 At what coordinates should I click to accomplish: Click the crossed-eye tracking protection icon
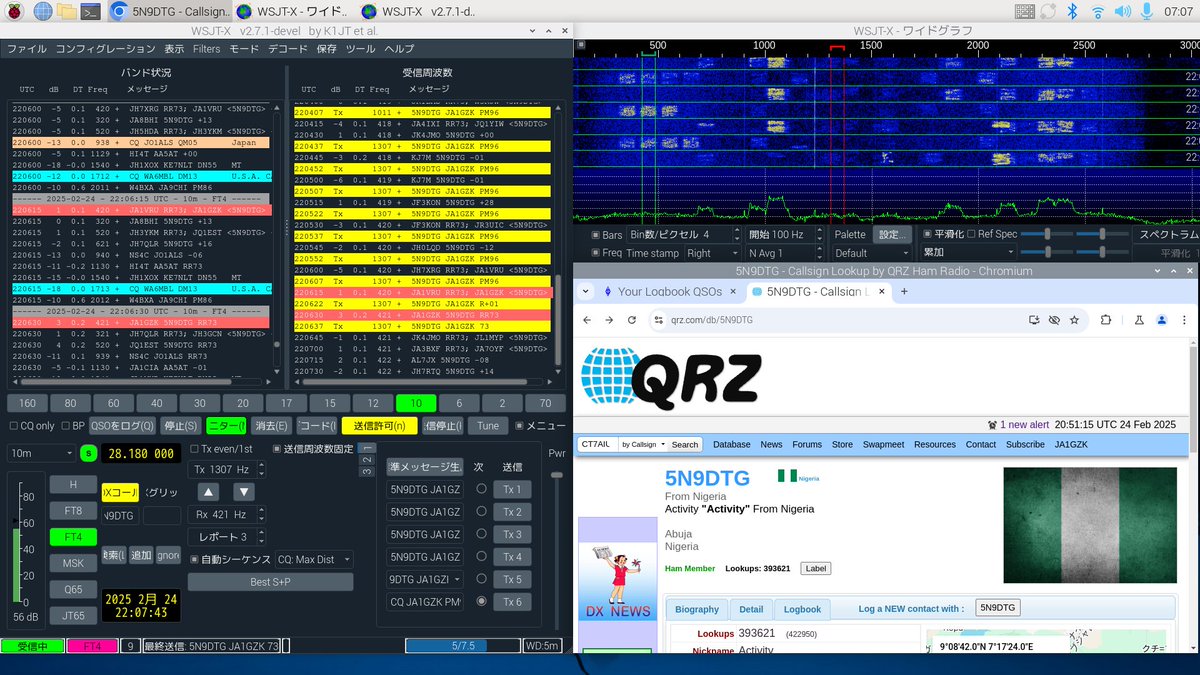point(1054,320)
